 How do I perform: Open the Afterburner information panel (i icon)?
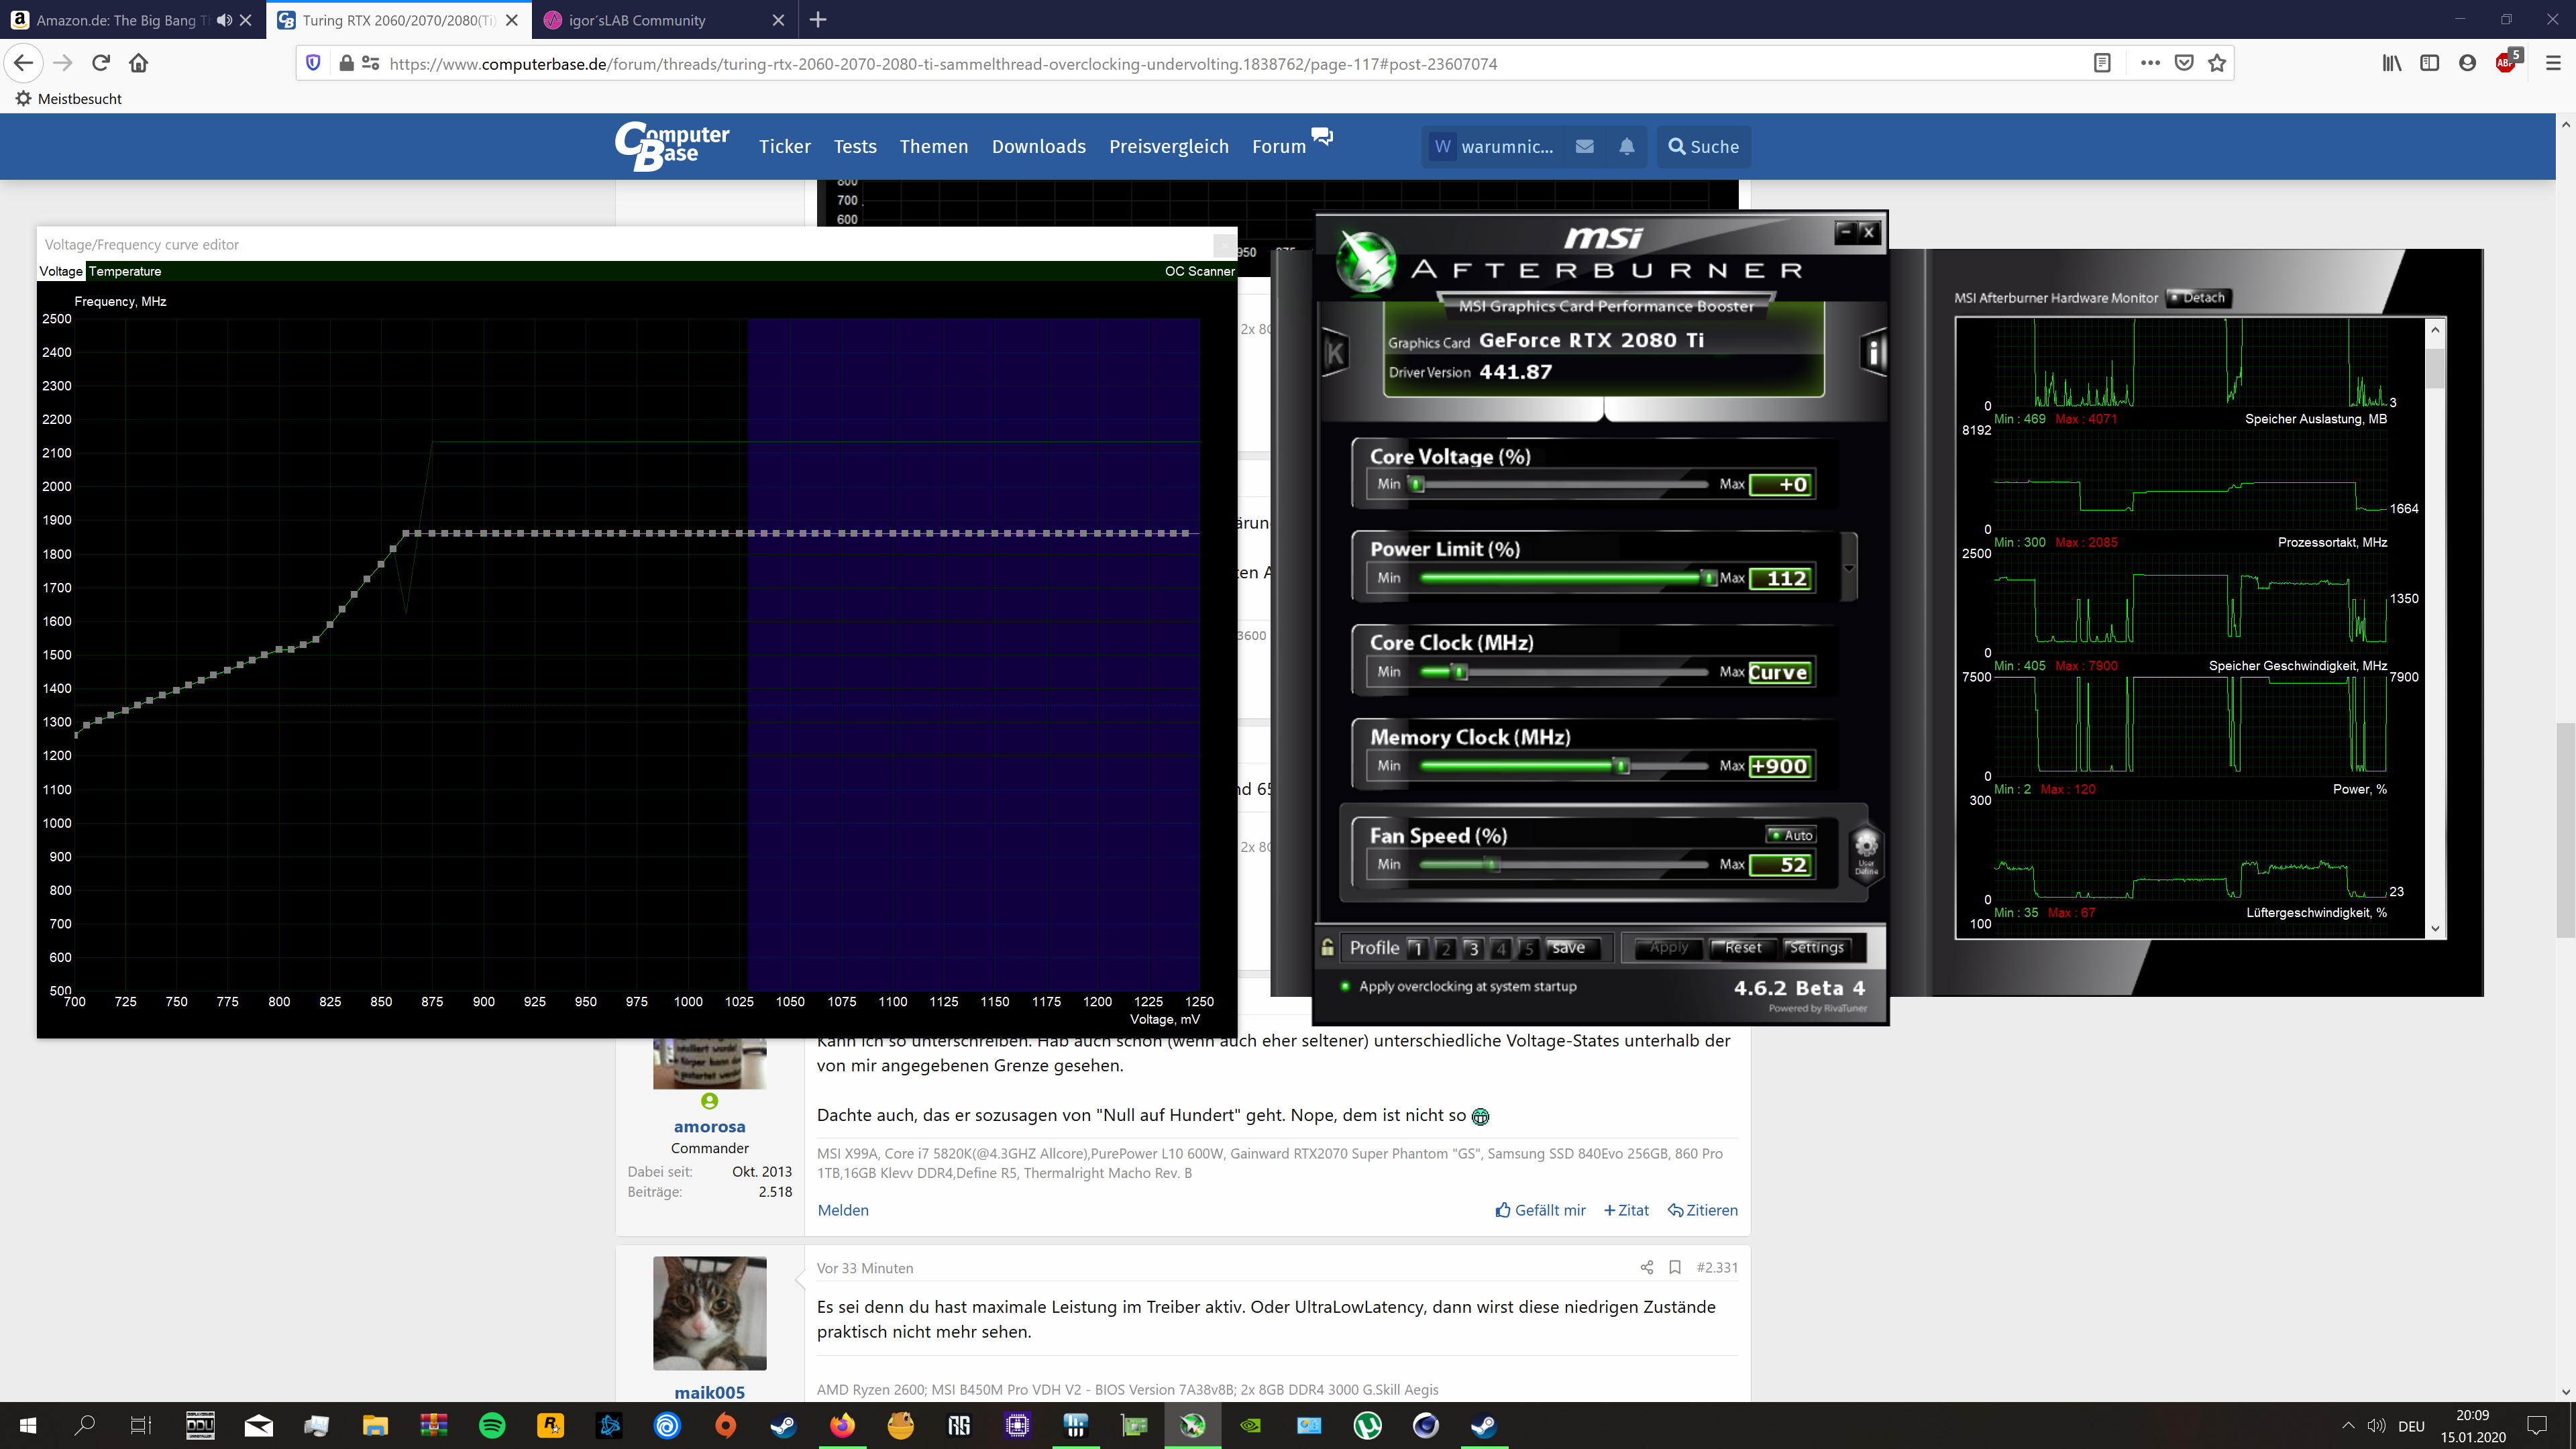pos(1873,352)
